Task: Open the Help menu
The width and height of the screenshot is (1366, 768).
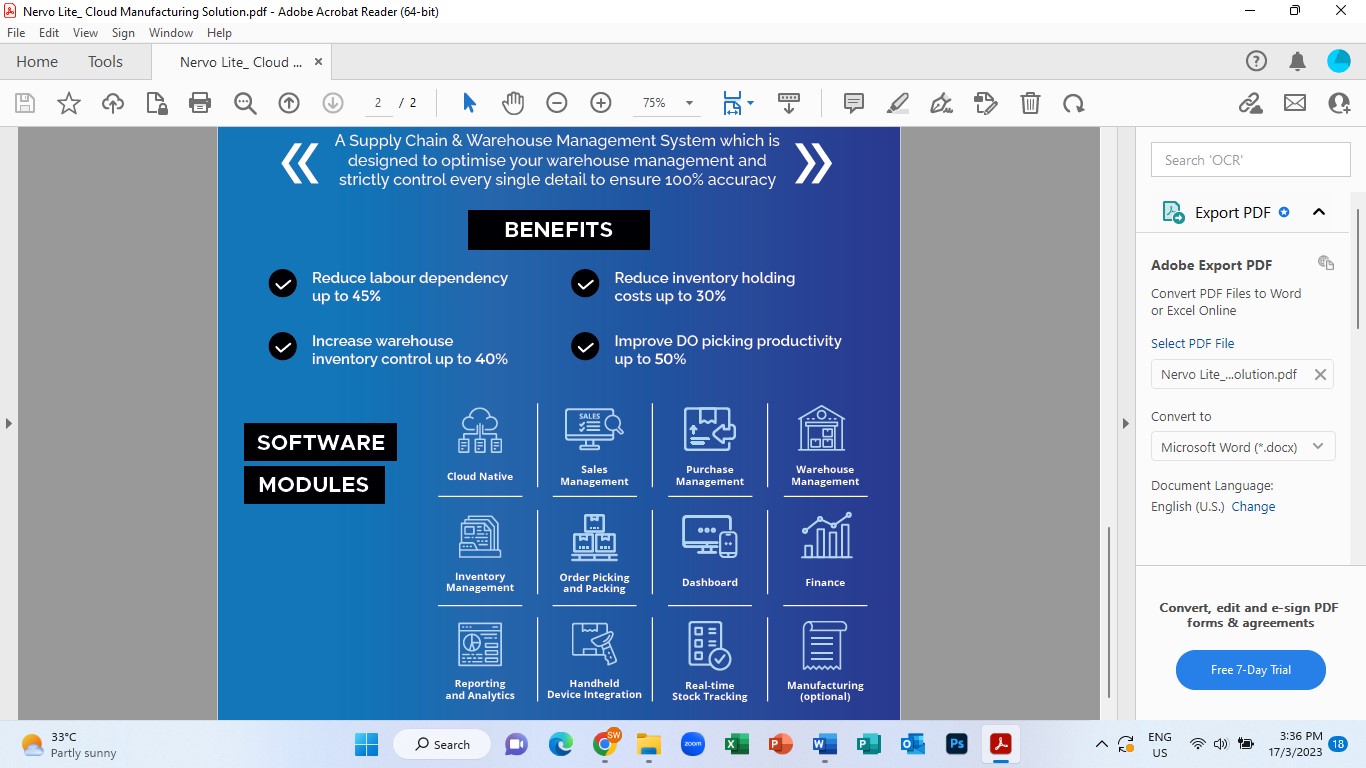Action: (x=219, y=33)
